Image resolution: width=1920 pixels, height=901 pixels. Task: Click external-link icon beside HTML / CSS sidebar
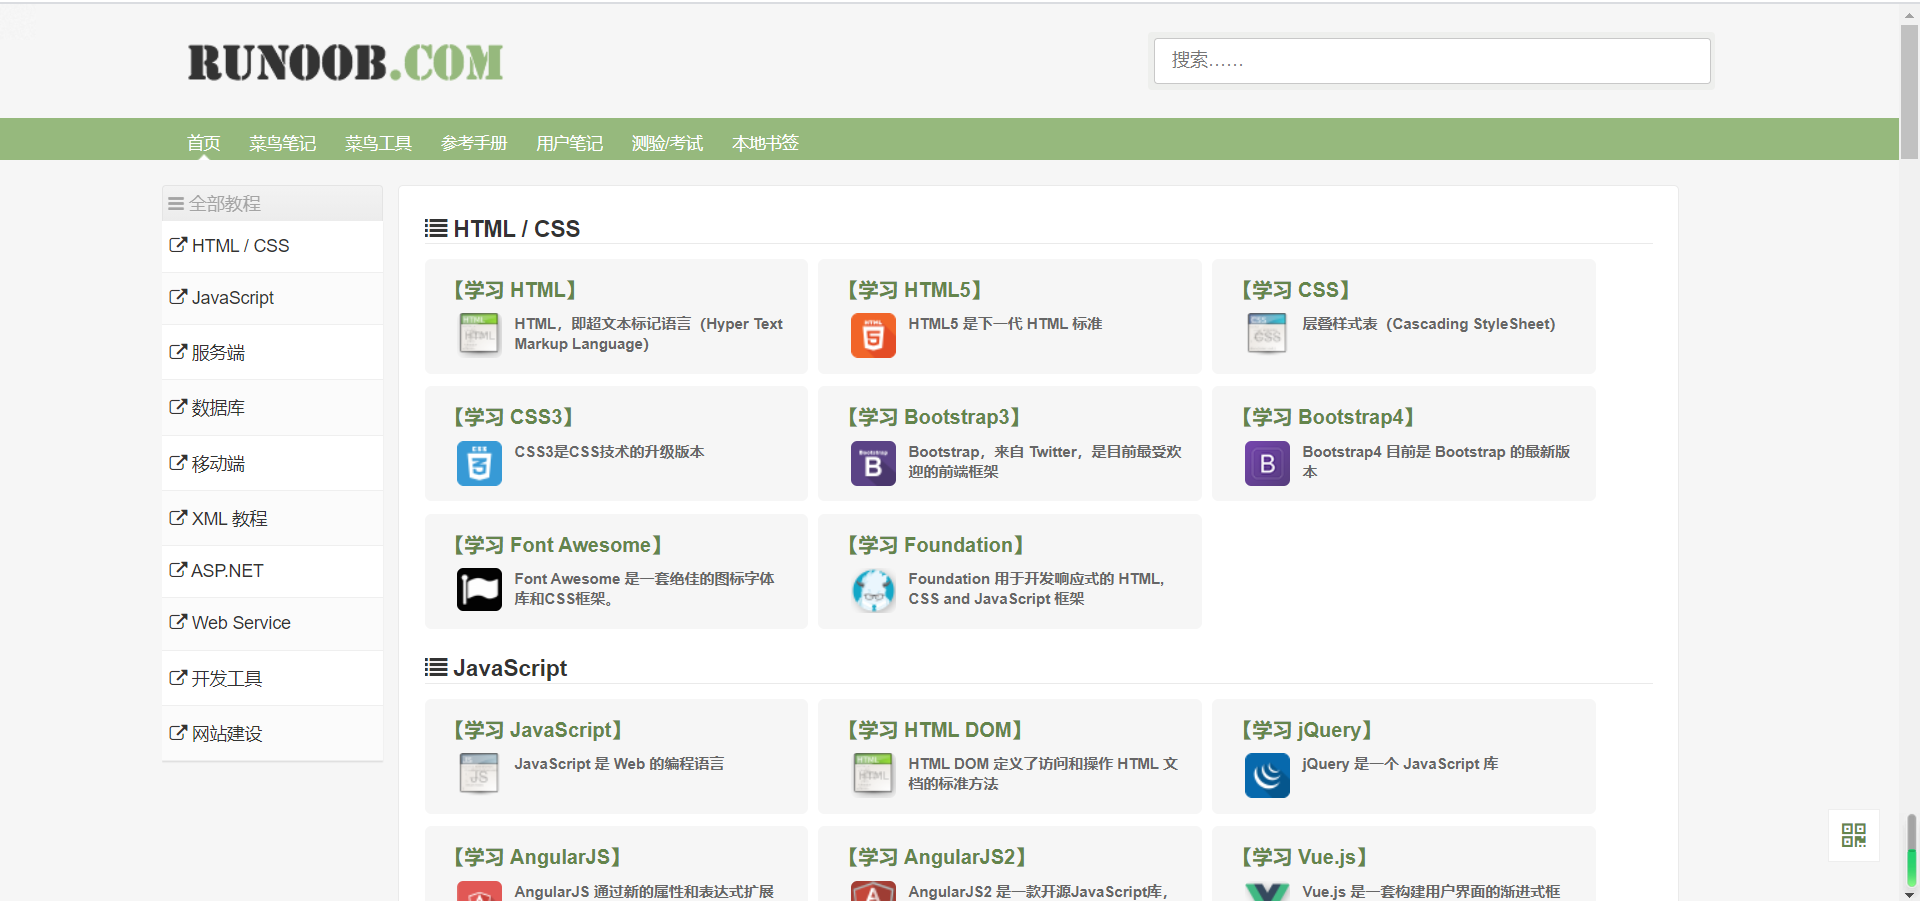[178, 245]
